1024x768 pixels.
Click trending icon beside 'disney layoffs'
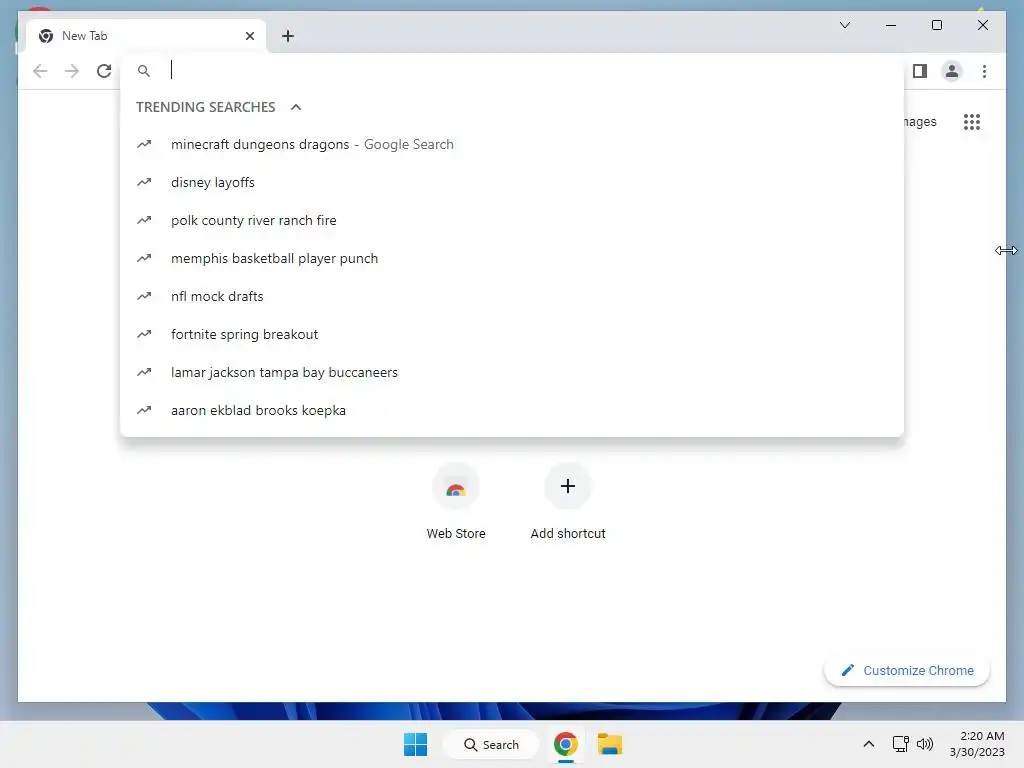(144, 182)
